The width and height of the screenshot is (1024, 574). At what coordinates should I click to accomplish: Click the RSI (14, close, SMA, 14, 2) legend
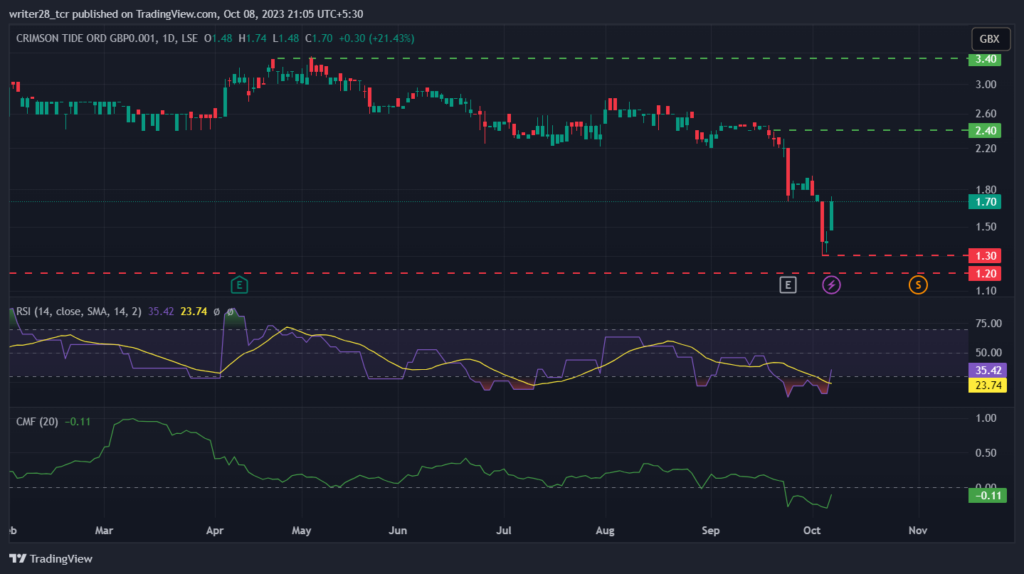[x=78, y=311]
